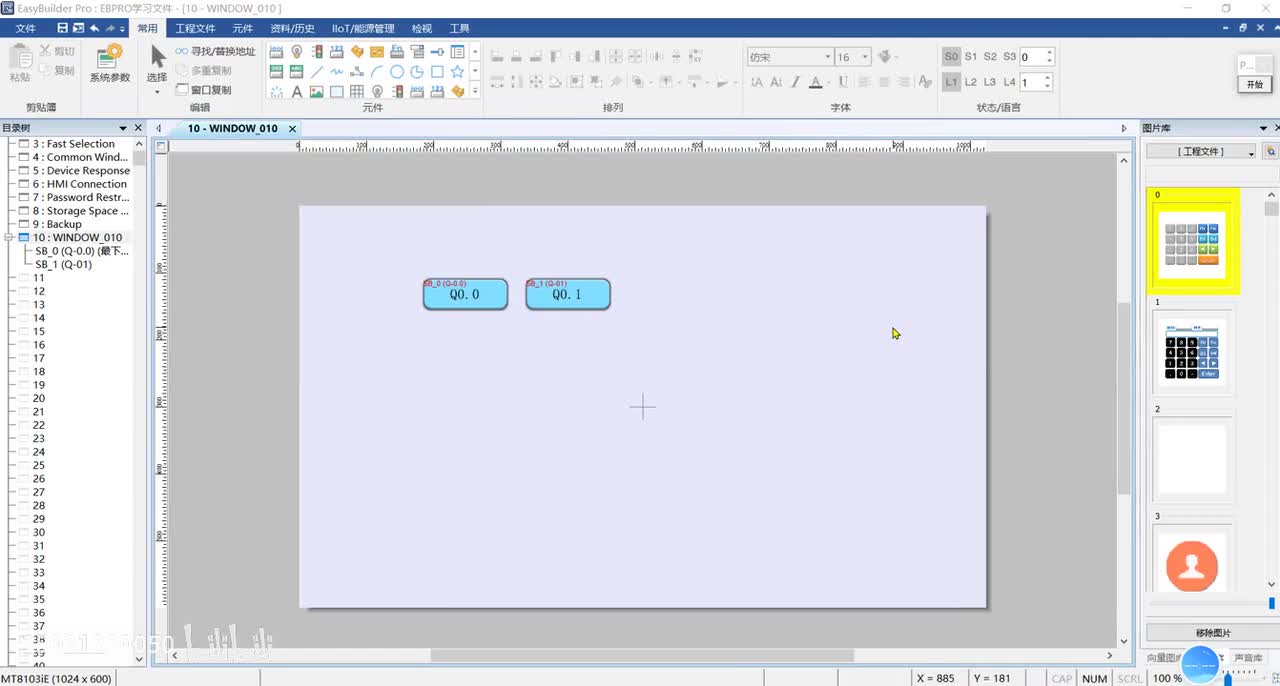Switch object state to S3
Image resolution: width=1280 pixels, height=686 pixels.
[x=1009, y=57]
